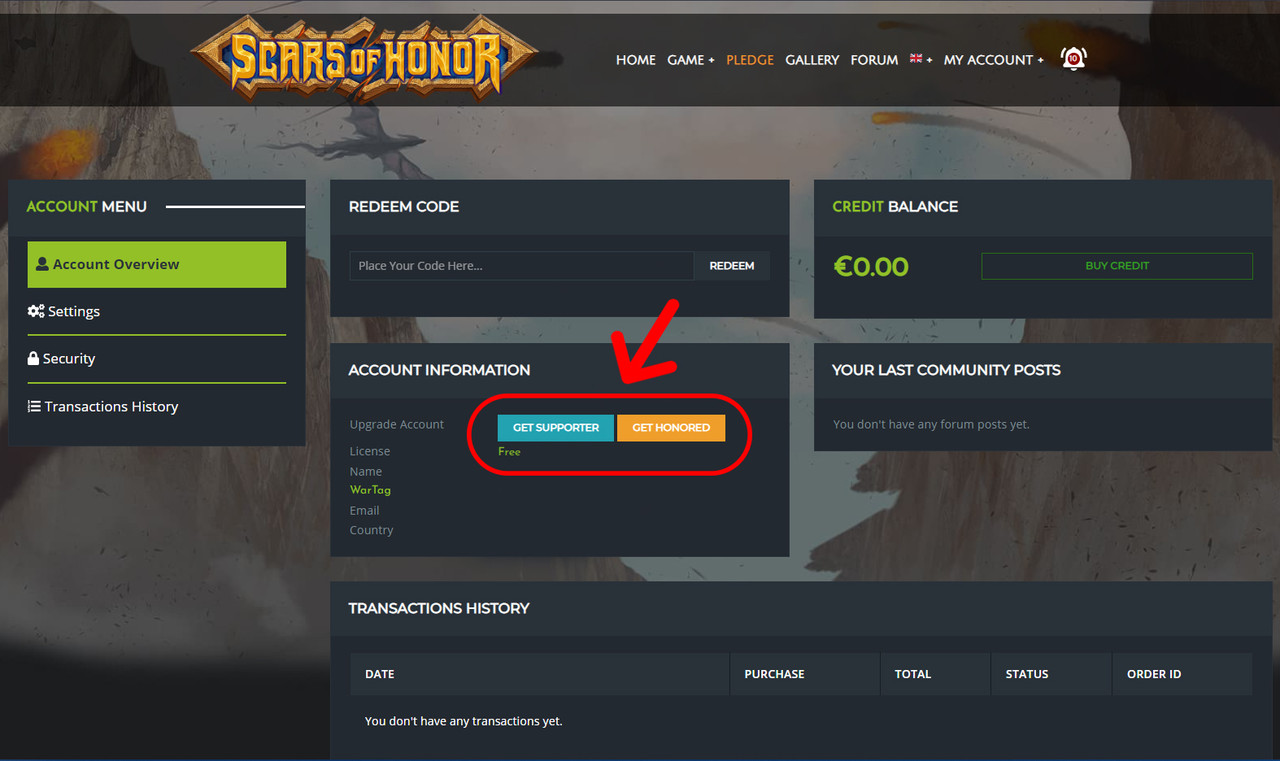Screen dimensions: 1280x761
Task: Click the Get Honored button
Action: point(671,427)
